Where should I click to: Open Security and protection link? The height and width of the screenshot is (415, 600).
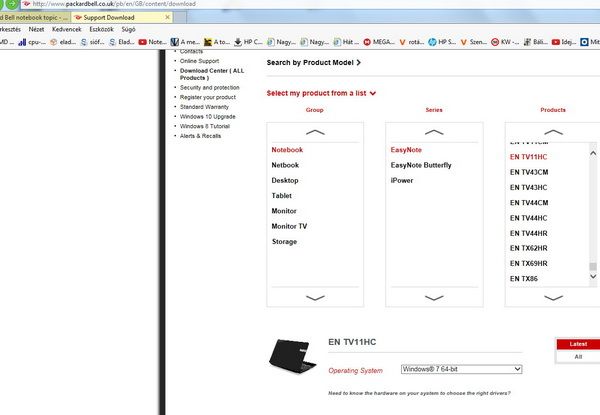[209, 88]
